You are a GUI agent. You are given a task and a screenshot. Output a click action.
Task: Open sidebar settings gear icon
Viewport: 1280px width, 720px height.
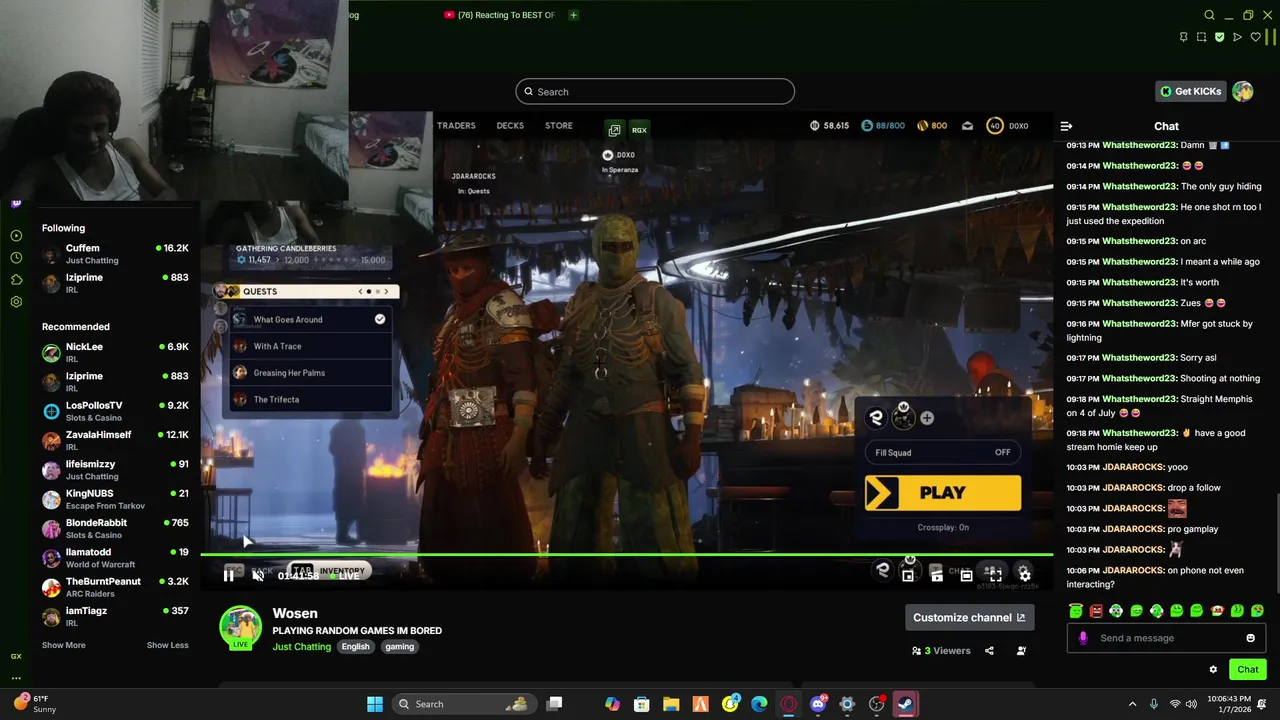(x=16, y=301)
